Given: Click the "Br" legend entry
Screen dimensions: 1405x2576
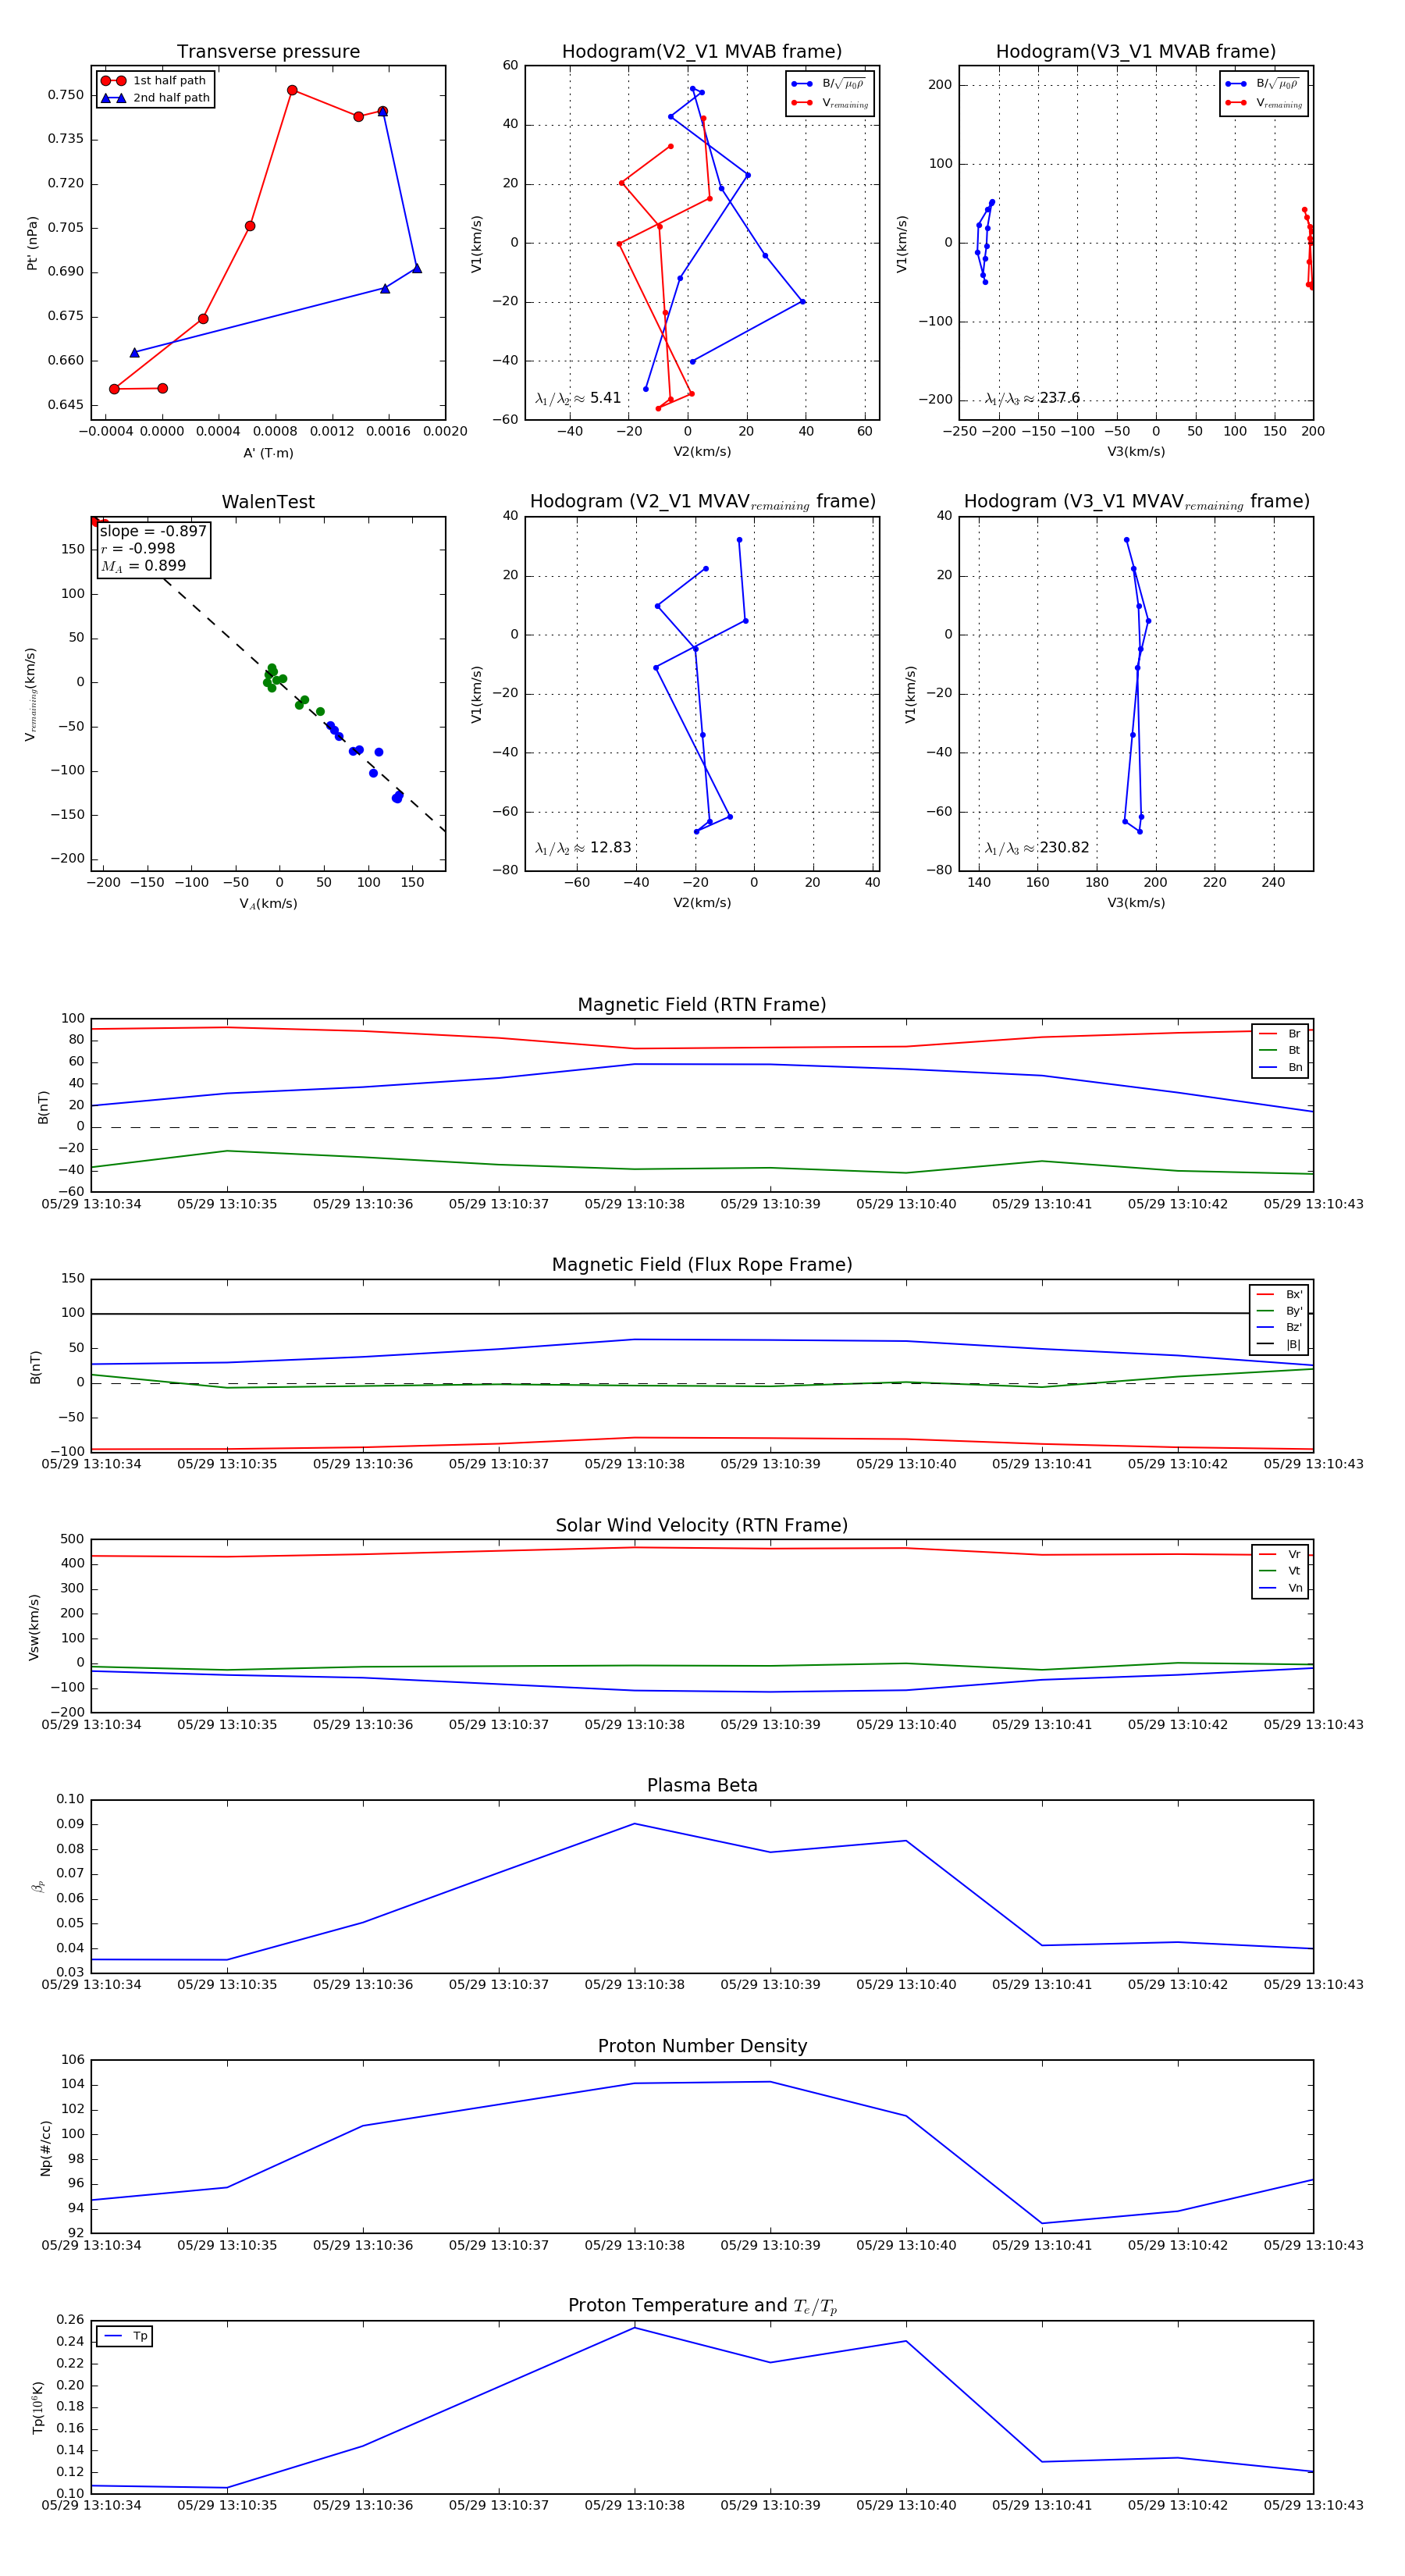Looking at the screenshot, I should (x=1281, y=1034).
